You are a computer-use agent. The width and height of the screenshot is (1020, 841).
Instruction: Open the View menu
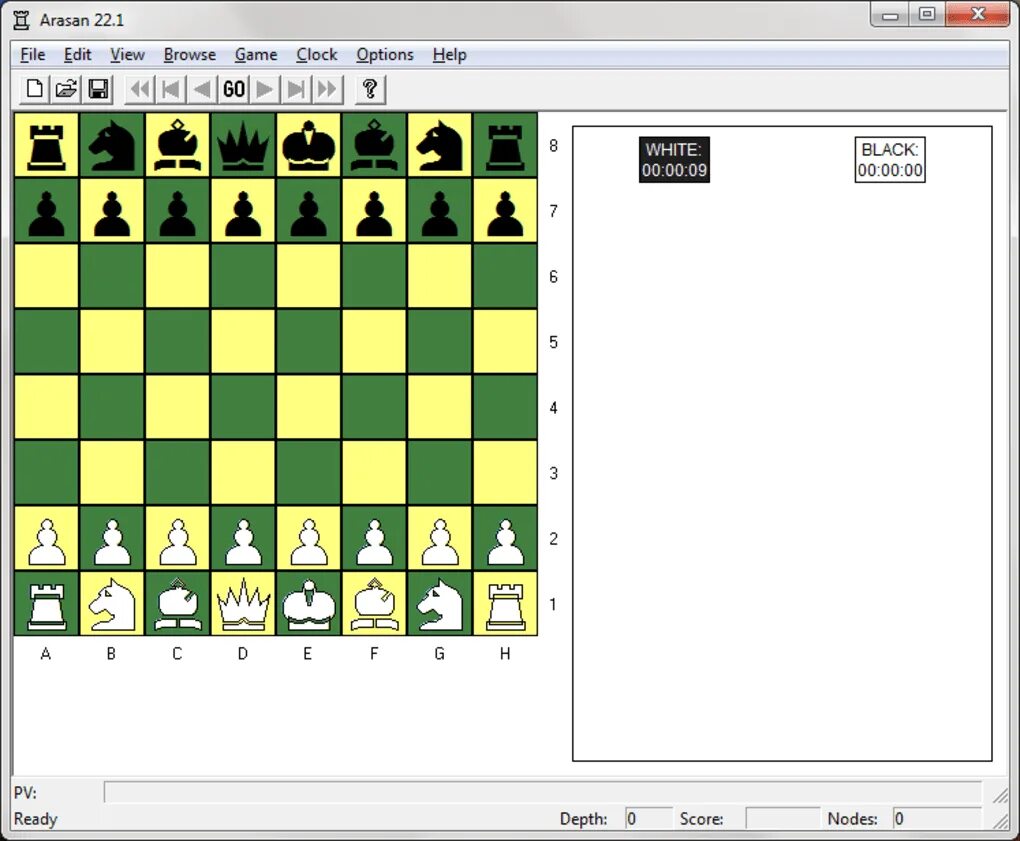pyautogui.click(x=127, y=55)
